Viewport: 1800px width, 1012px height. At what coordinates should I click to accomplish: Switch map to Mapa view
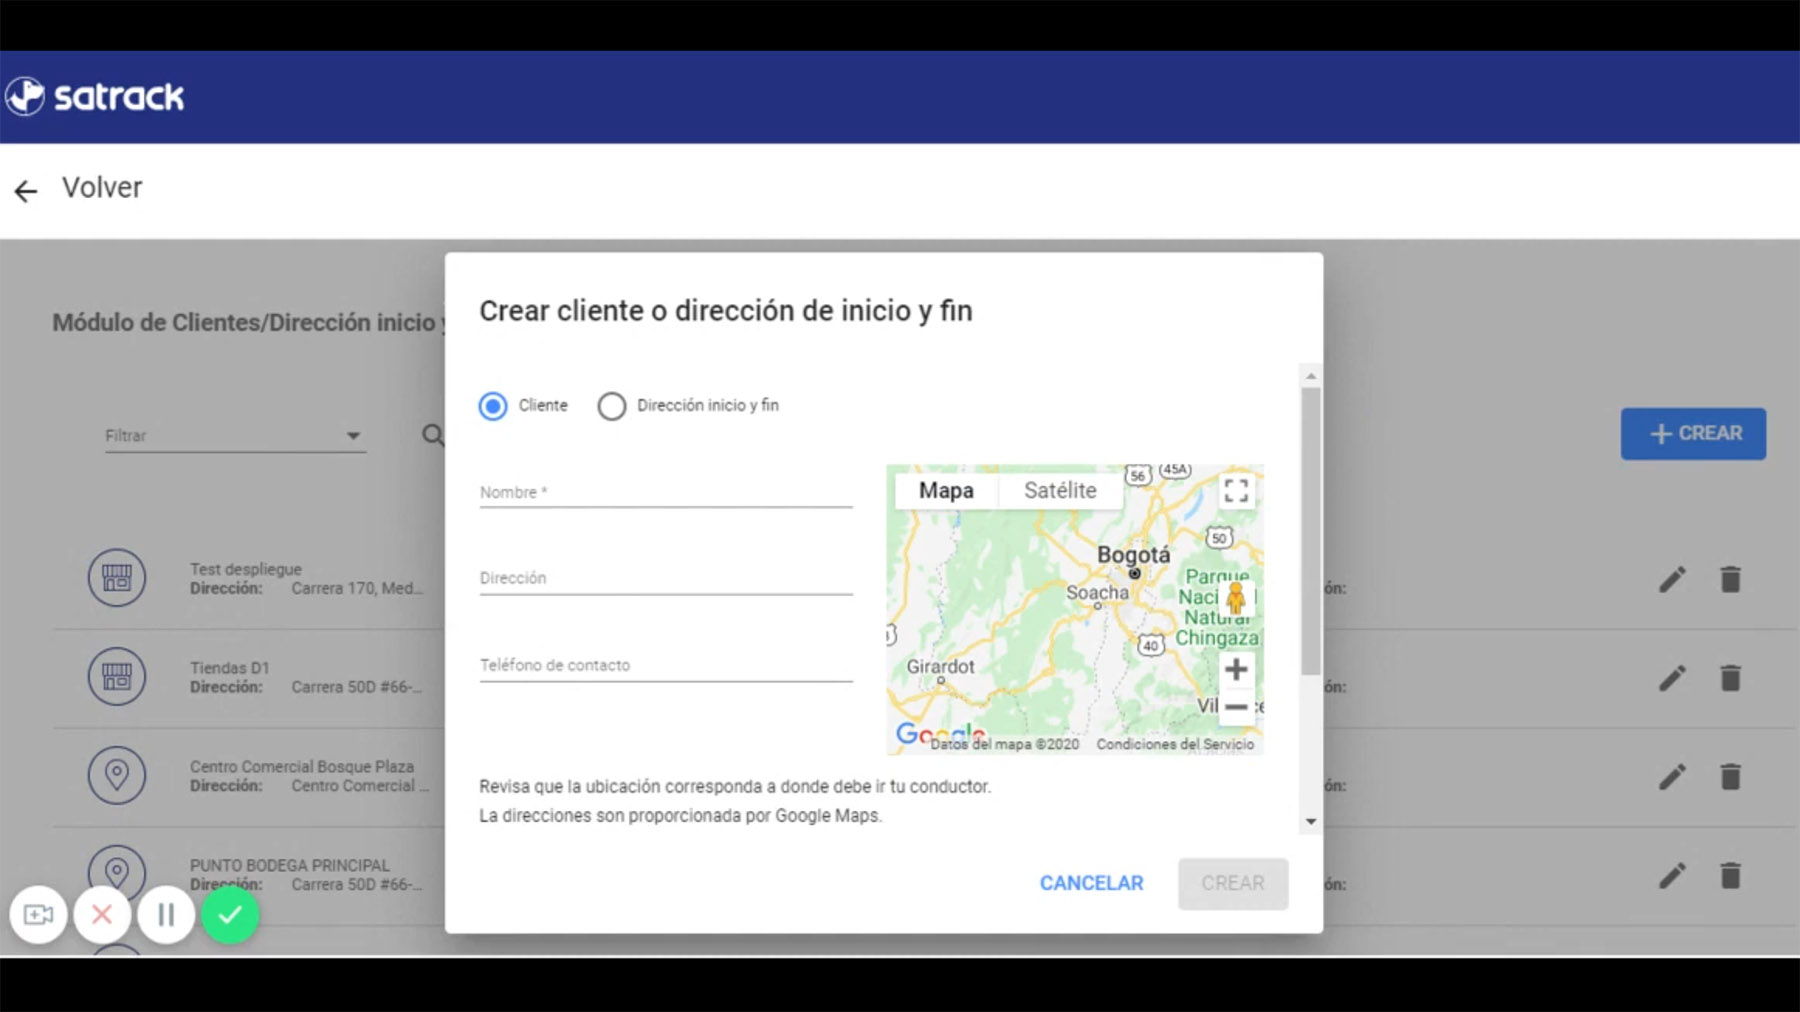[x=946, y=490]
